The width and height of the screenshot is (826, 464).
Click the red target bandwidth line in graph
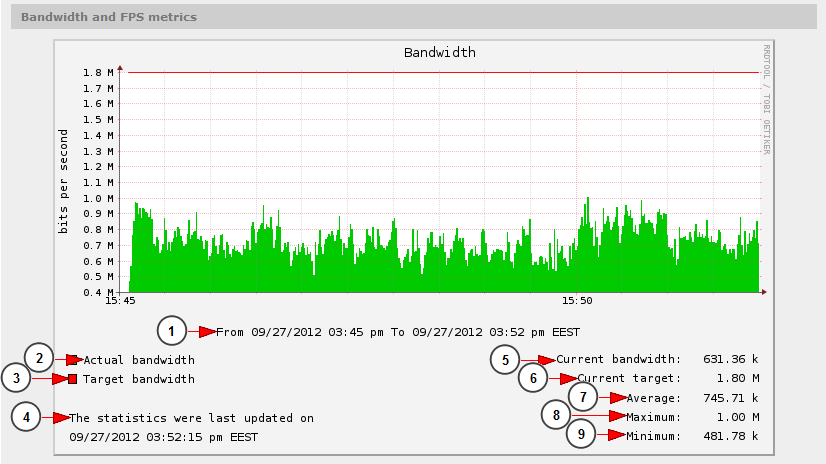[x=442, y=72]
